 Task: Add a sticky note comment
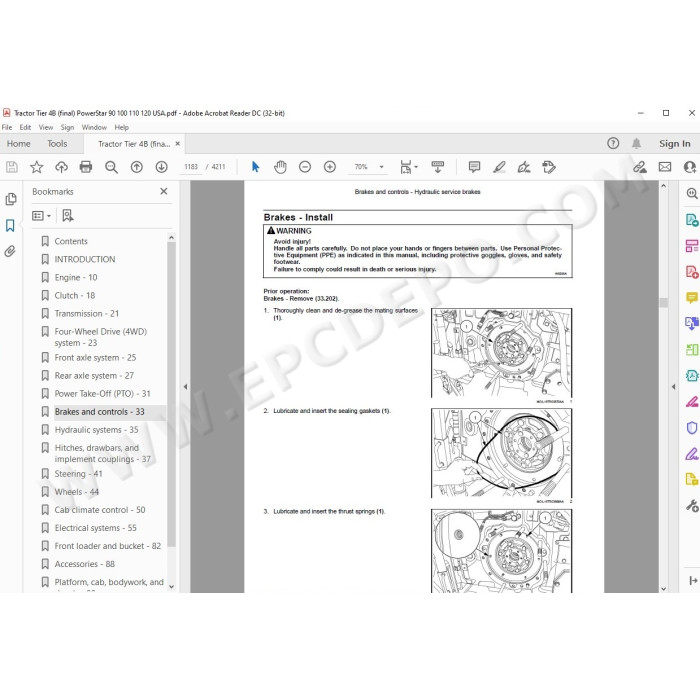click(474, 167)
